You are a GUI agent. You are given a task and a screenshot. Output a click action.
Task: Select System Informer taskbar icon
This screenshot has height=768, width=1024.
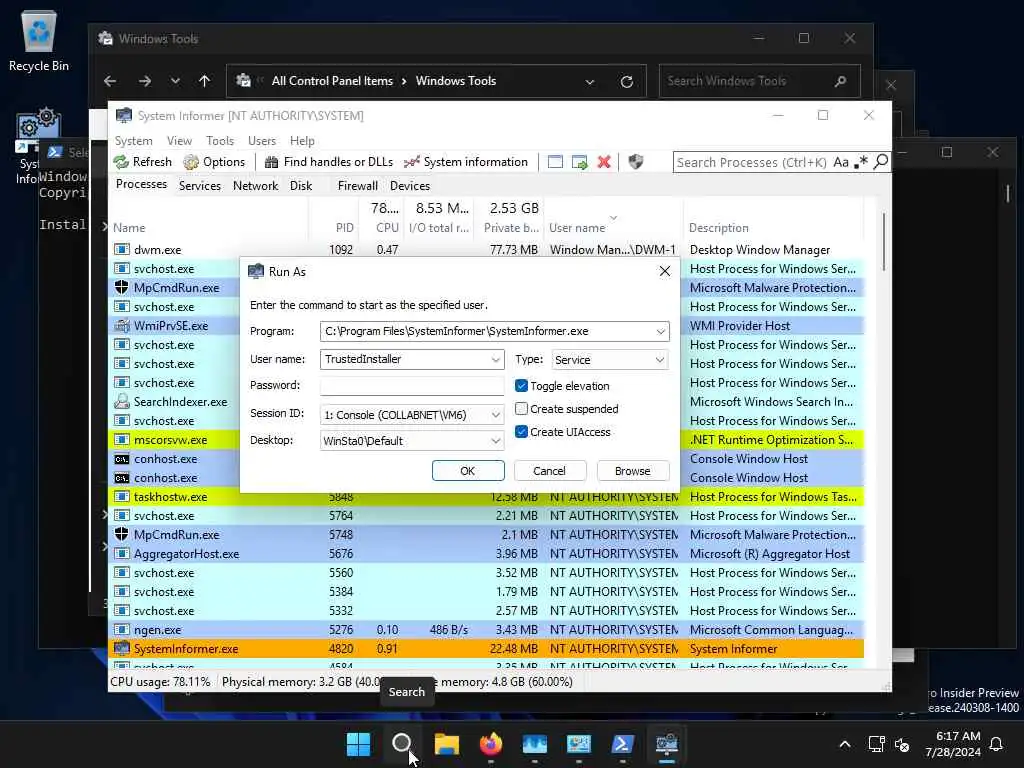tap(667, 744)
